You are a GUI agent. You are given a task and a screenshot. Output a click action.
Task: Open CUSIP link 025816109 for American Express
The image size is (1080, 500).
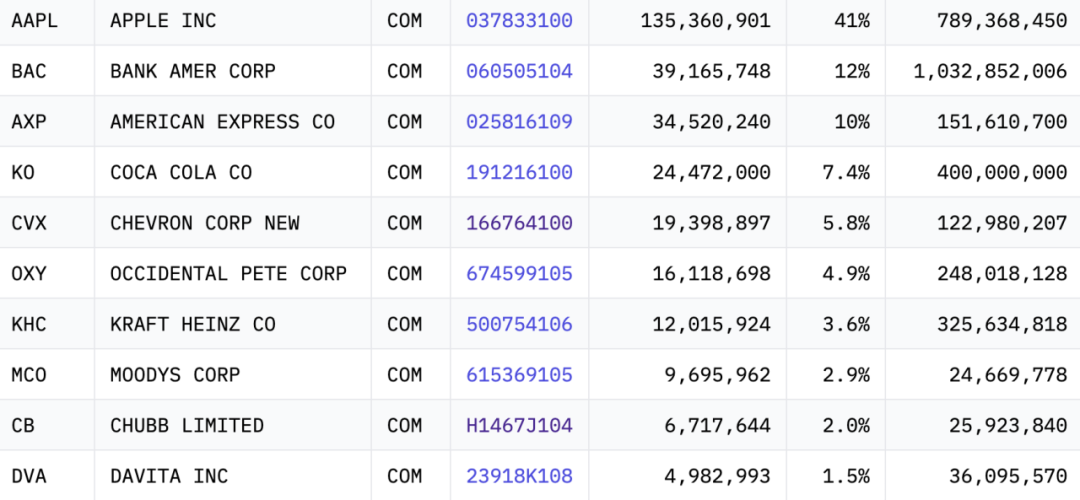(x=519, y=122)
